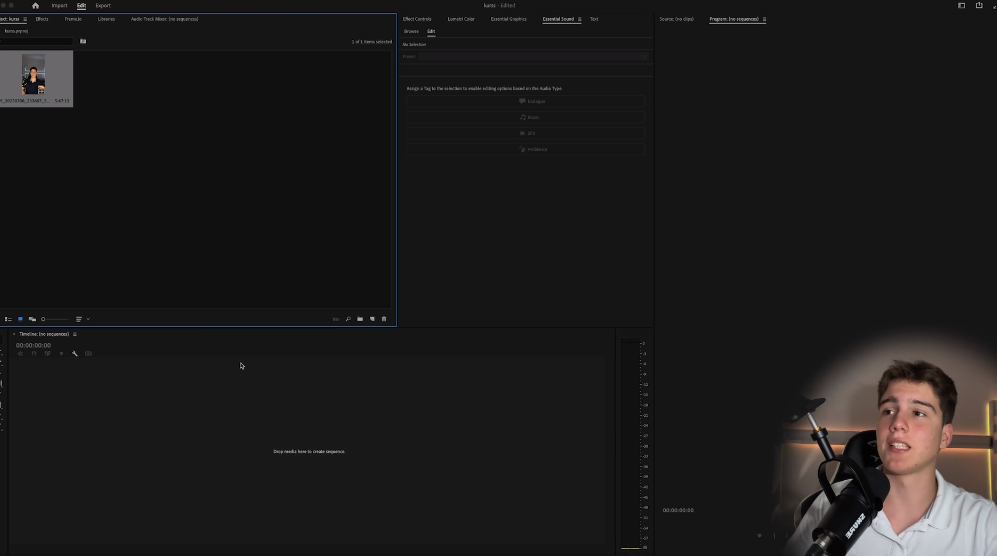Tag selection as Dialogue
The height and width of the screenshot is (556, 997).
[x=525, y=101]
